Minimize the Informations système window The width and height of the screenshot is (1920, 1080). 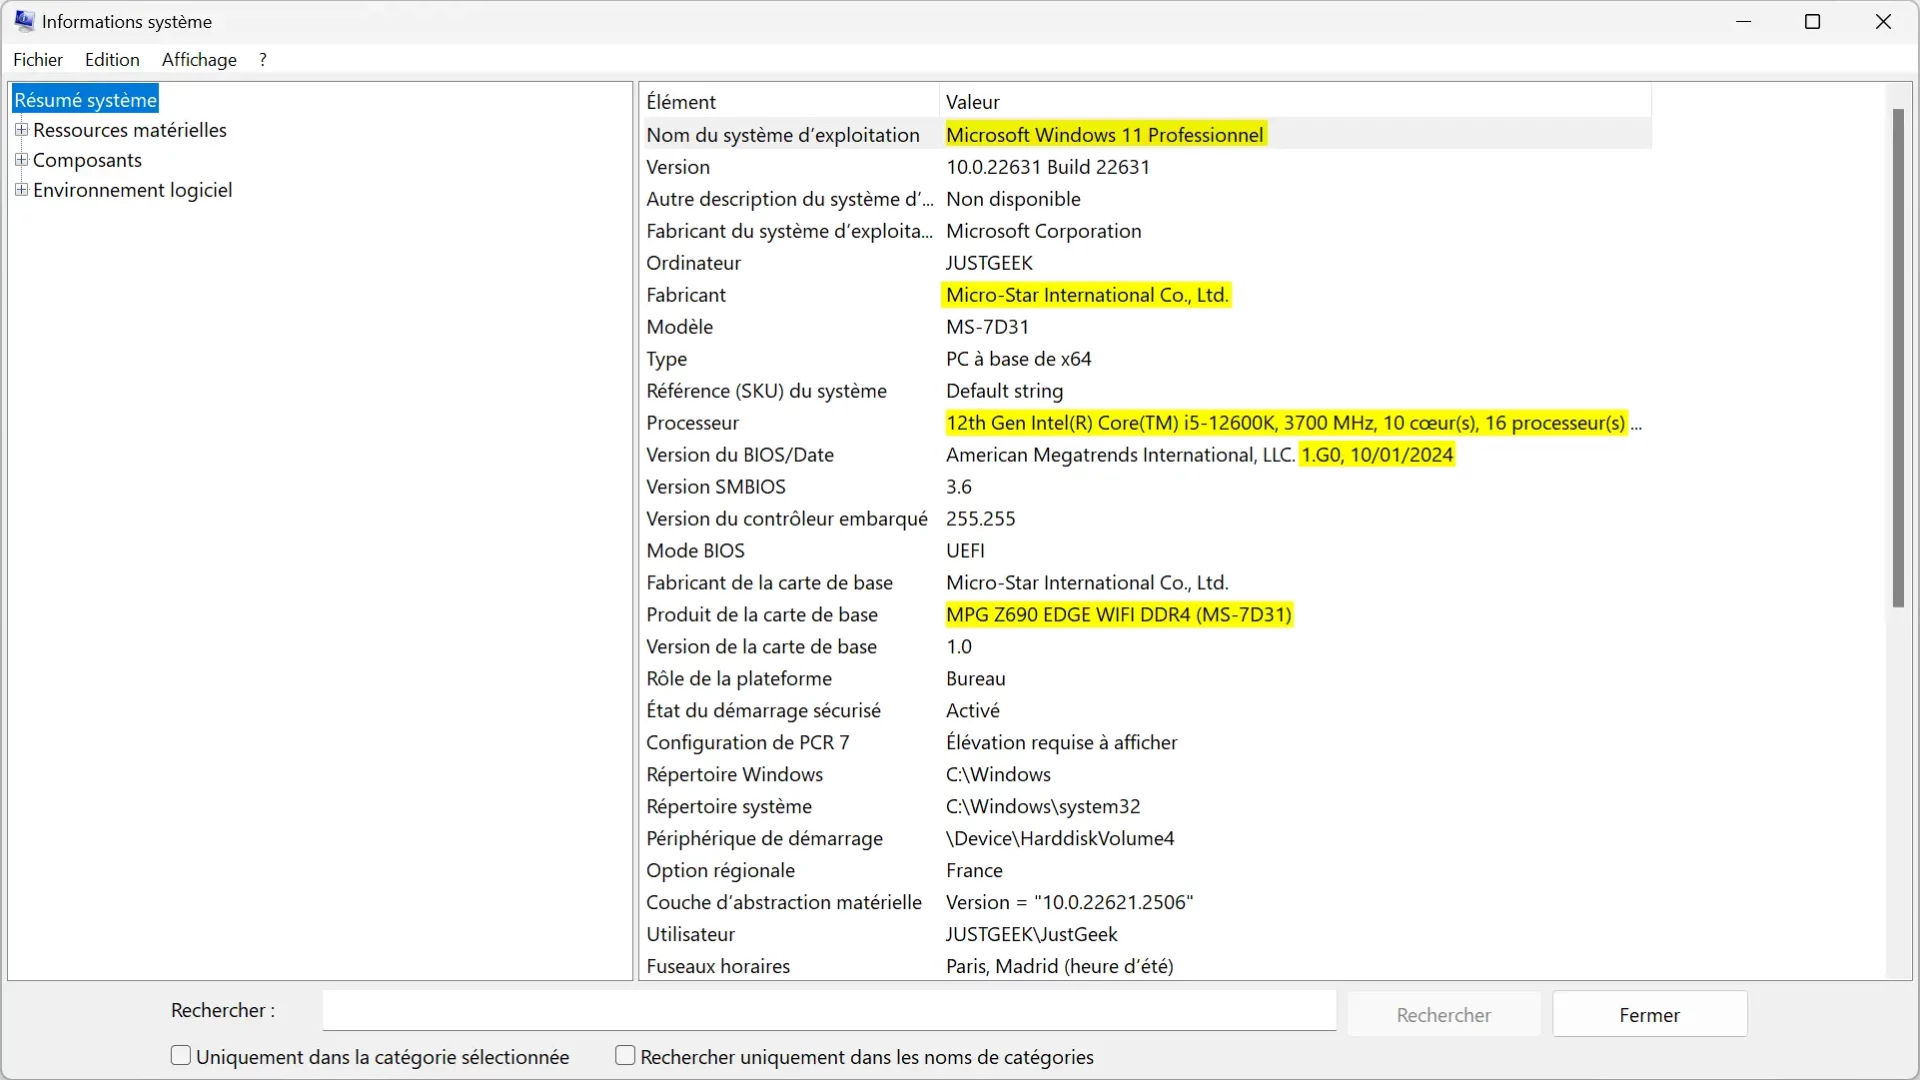1744,21
